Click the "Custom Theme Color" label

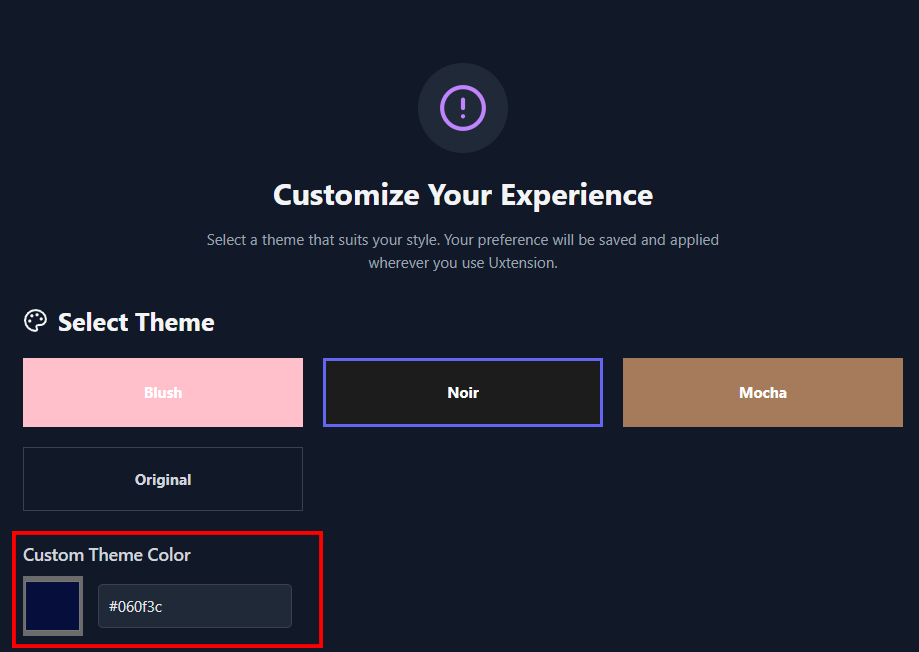107,555
